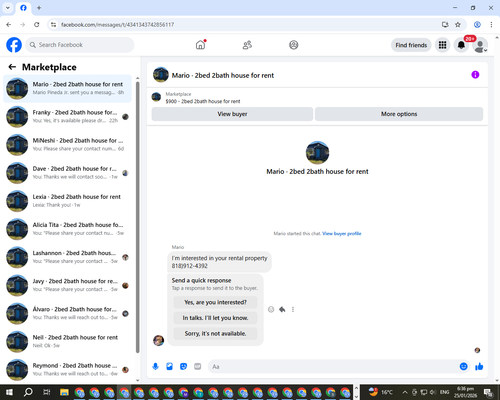Image resolution: width=500 pixels, height=400 pixels.
Task: Open Franky conversation in list
Action: coord(68,117)
